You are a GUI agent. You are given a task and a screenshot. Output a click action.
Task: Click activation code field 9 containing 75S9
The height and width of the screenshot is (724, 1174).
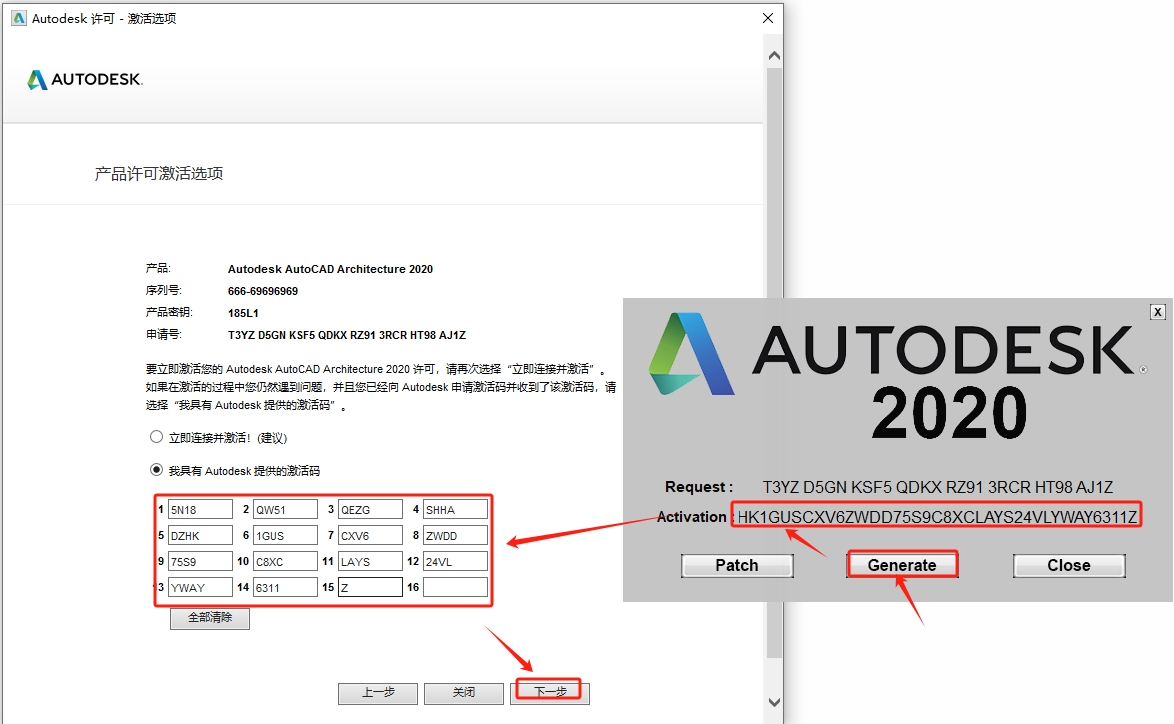pos(200,561)
